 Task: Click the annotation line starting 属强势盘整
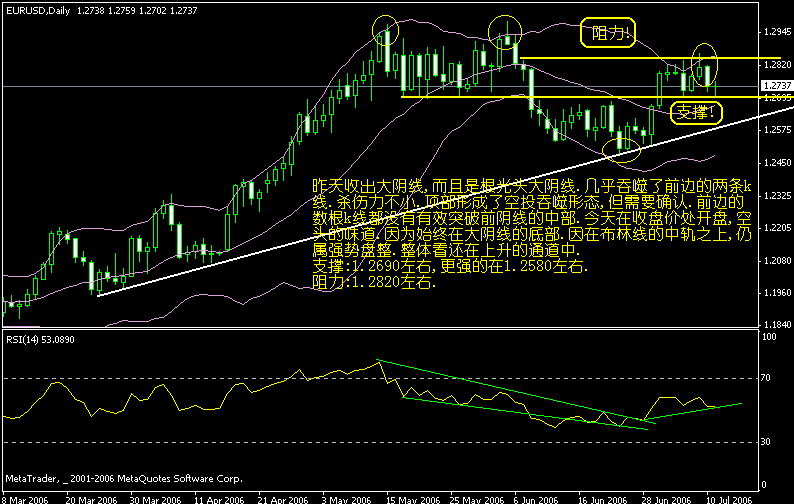click(446, 250)
